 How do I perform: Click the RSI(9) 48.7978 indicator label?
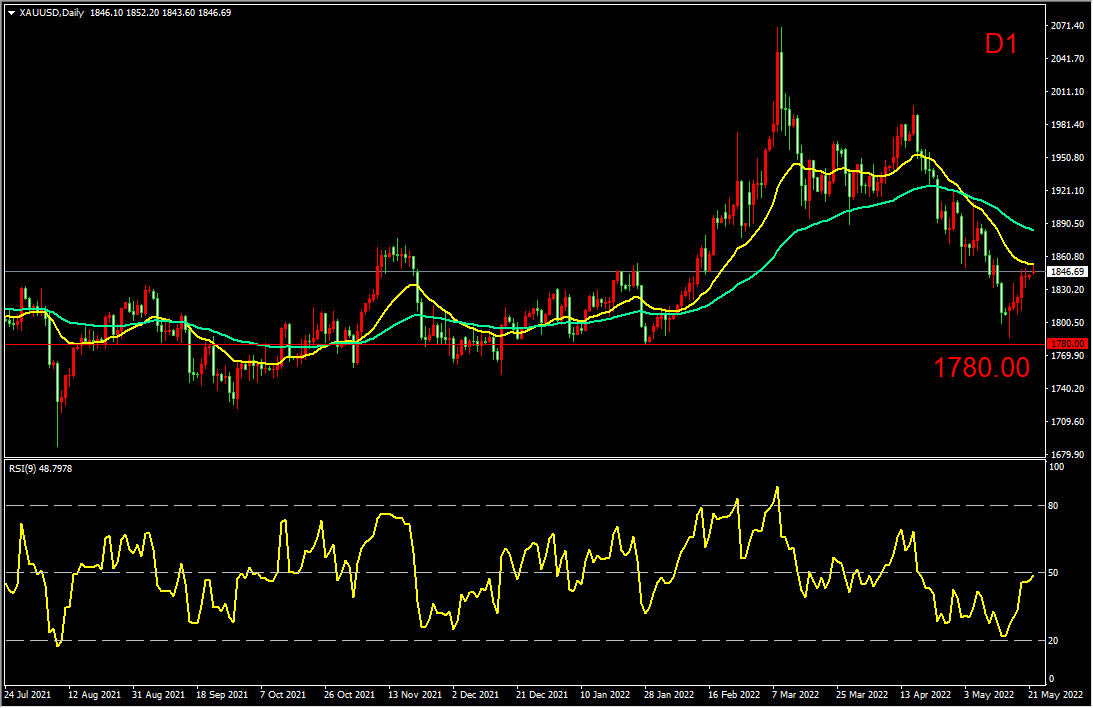click(40, 469)
